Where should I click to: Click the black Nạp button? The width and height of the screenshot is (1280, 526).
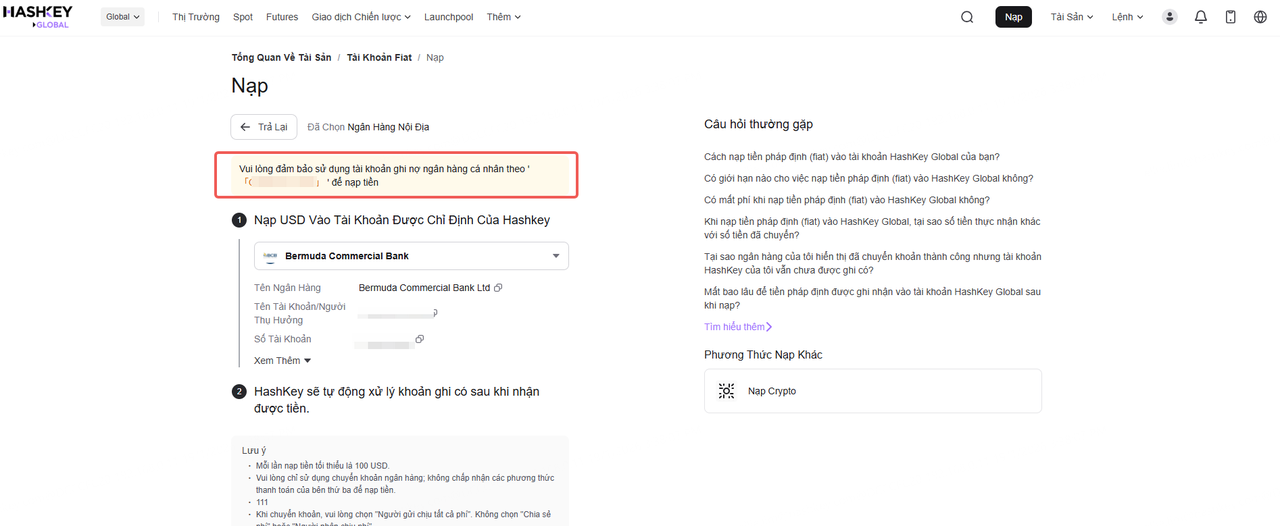click(1013, 17)
